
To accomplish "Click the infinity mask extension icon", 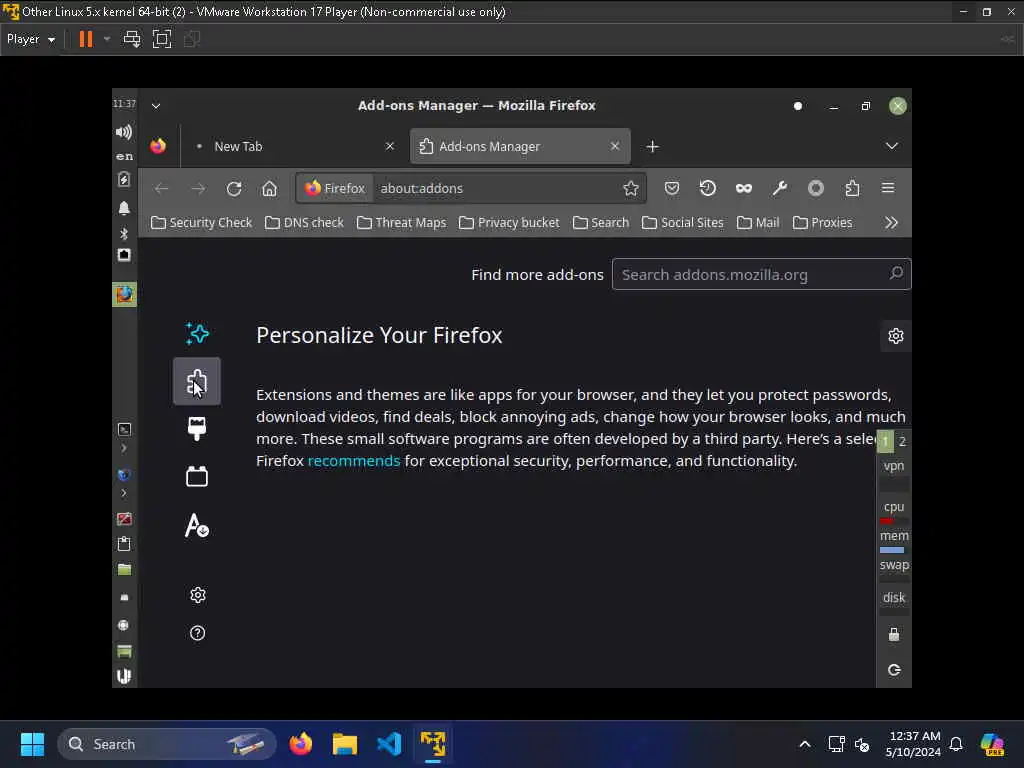I will (x=743, y=189).
